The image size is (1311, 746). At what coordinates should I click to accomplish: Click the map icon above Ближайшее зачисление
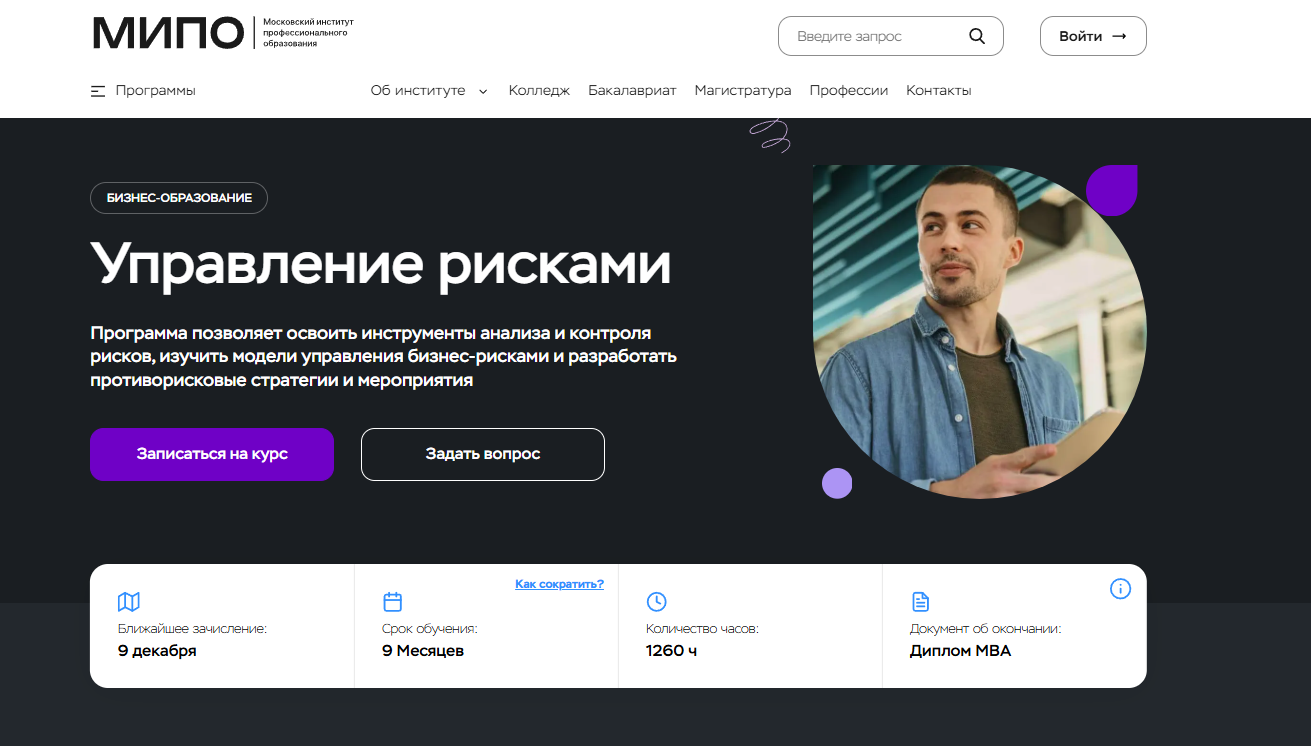129,602
